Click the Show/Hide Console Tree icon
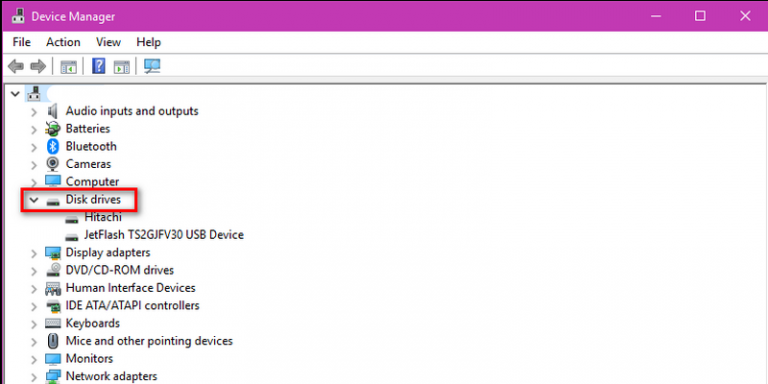768x384 pixels. [69, 66]
